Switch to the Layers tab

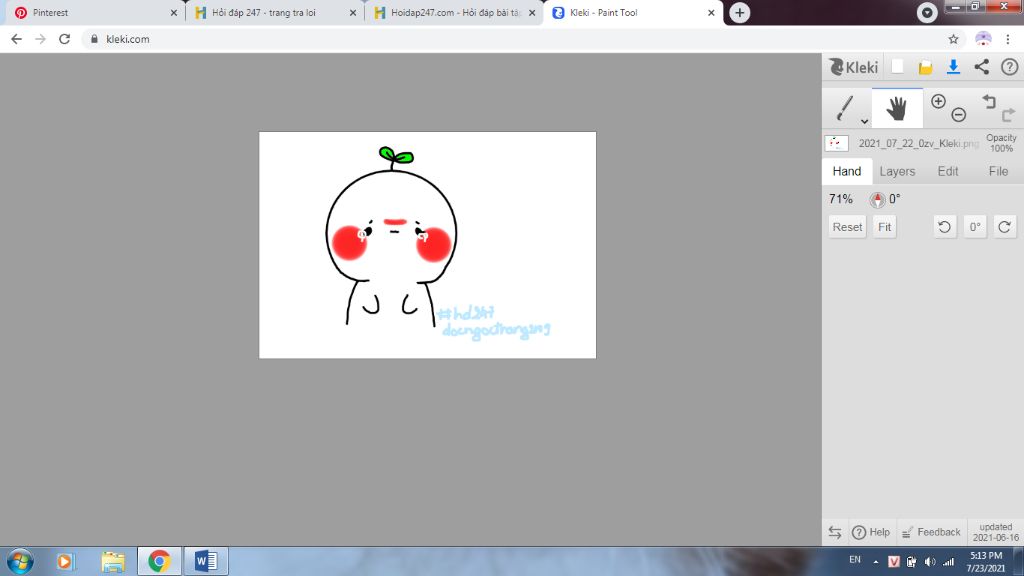point(897,171)
